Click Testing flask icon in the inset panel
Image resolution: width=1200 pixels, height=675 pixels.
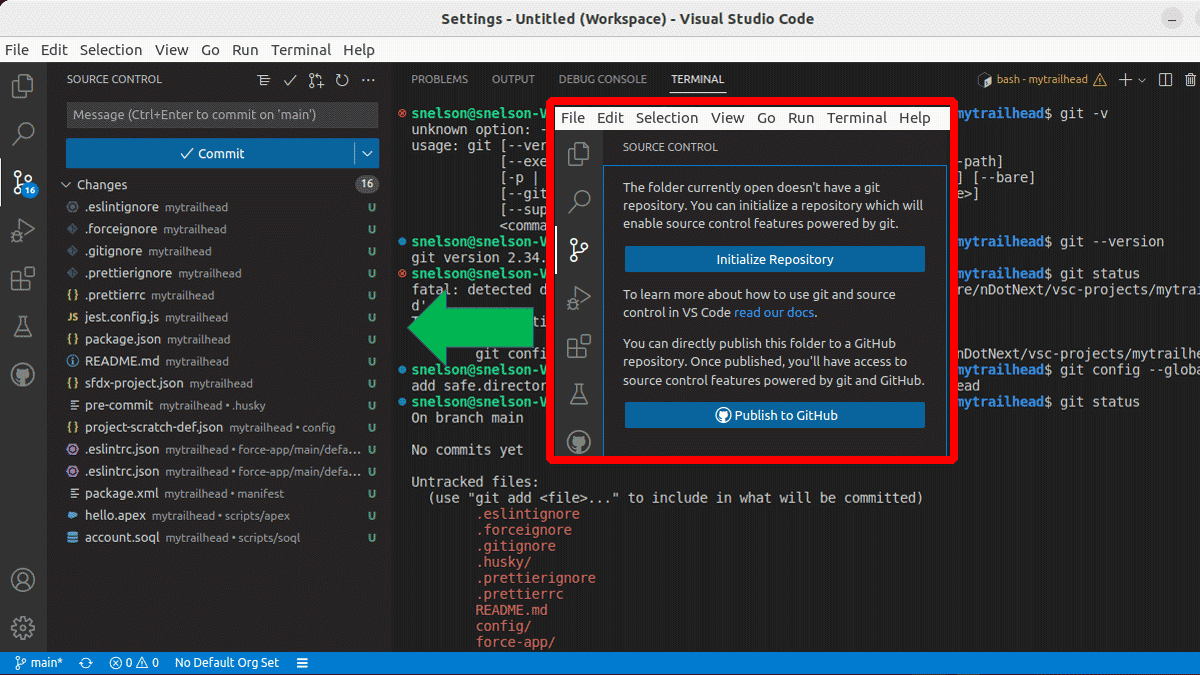click(x=578, y=394)
